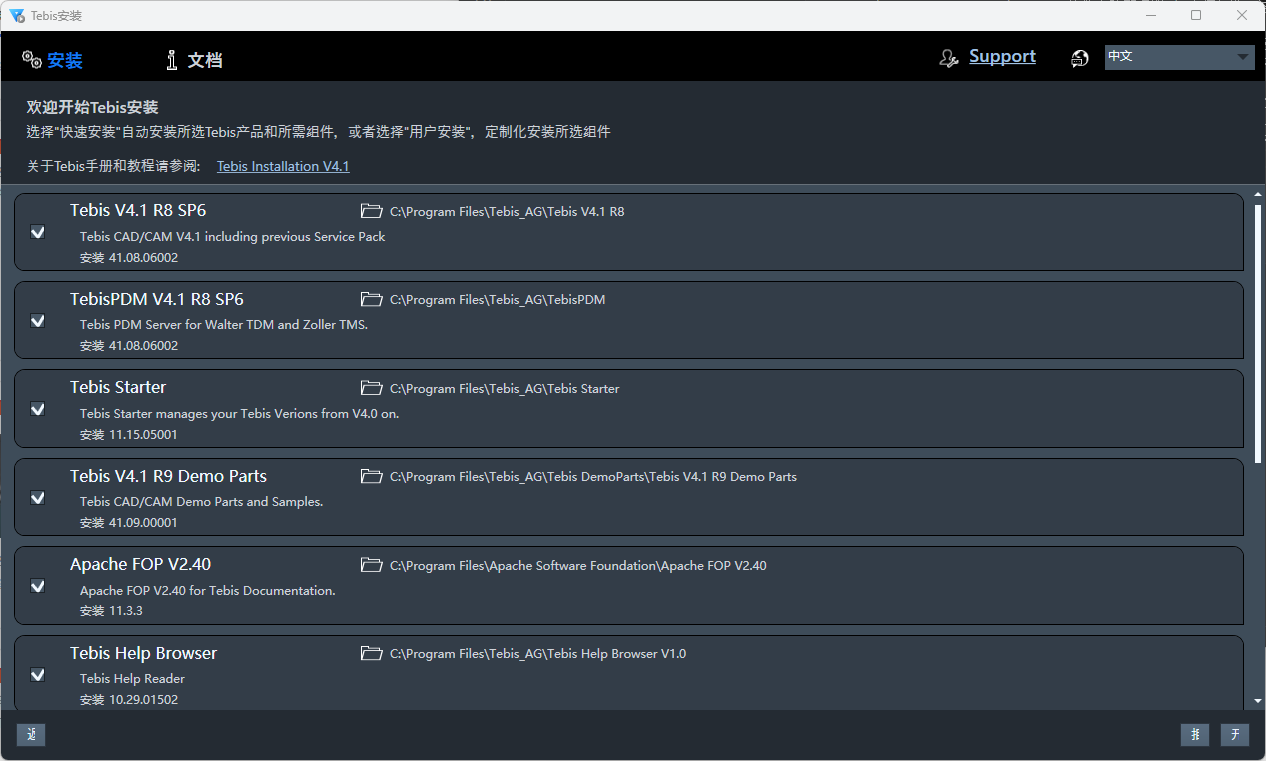The height and width of the screenshot is (761, 1266).
Task: Open the Support link
Action: pyautogui.click(x=1002, y=57)
